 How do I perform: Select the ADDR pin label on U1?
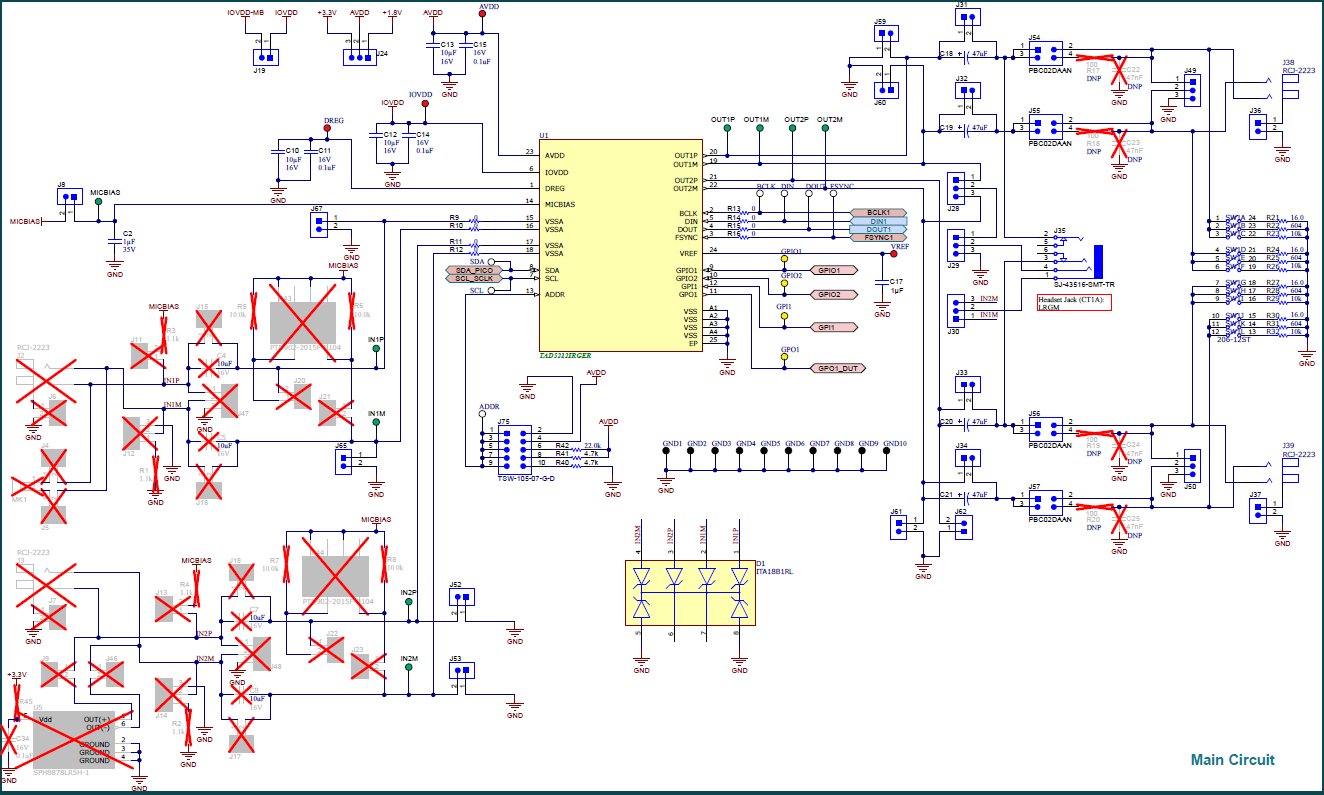(555, 294)
